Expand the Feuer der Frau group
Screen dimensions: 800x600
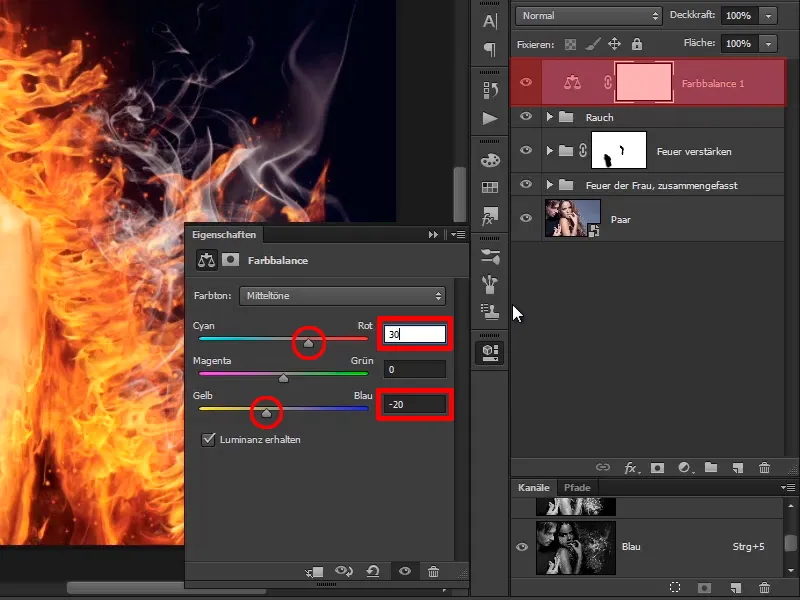549,185
